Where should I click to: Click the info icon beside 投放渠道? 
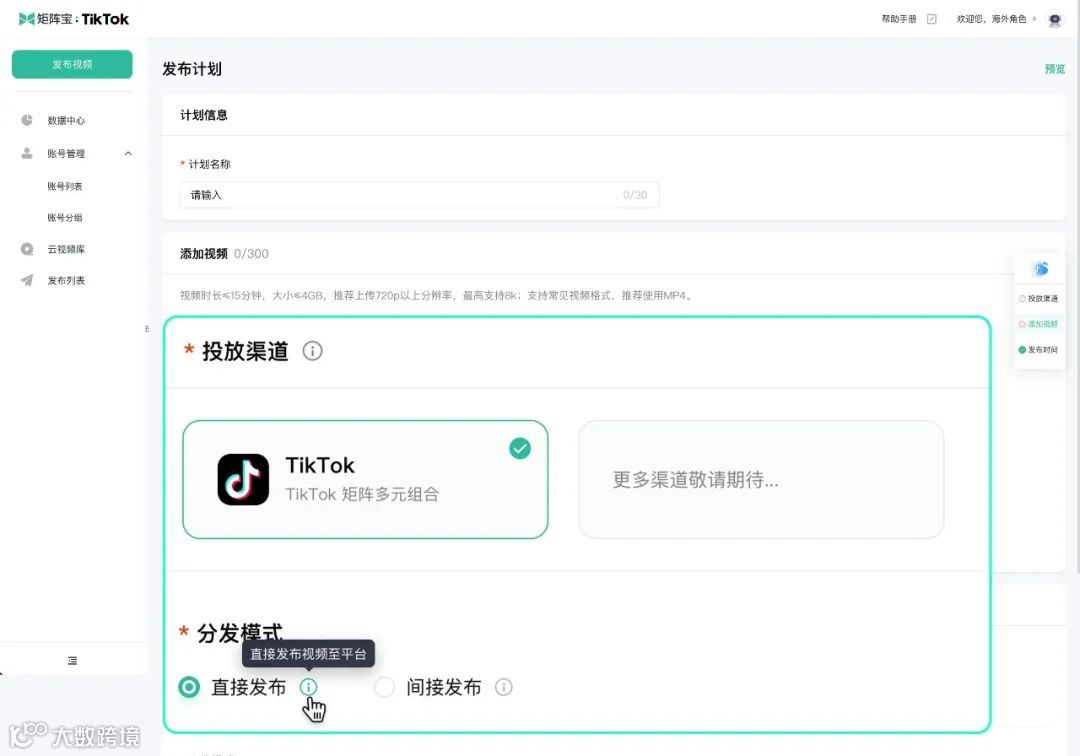click(x=312, y=350)
